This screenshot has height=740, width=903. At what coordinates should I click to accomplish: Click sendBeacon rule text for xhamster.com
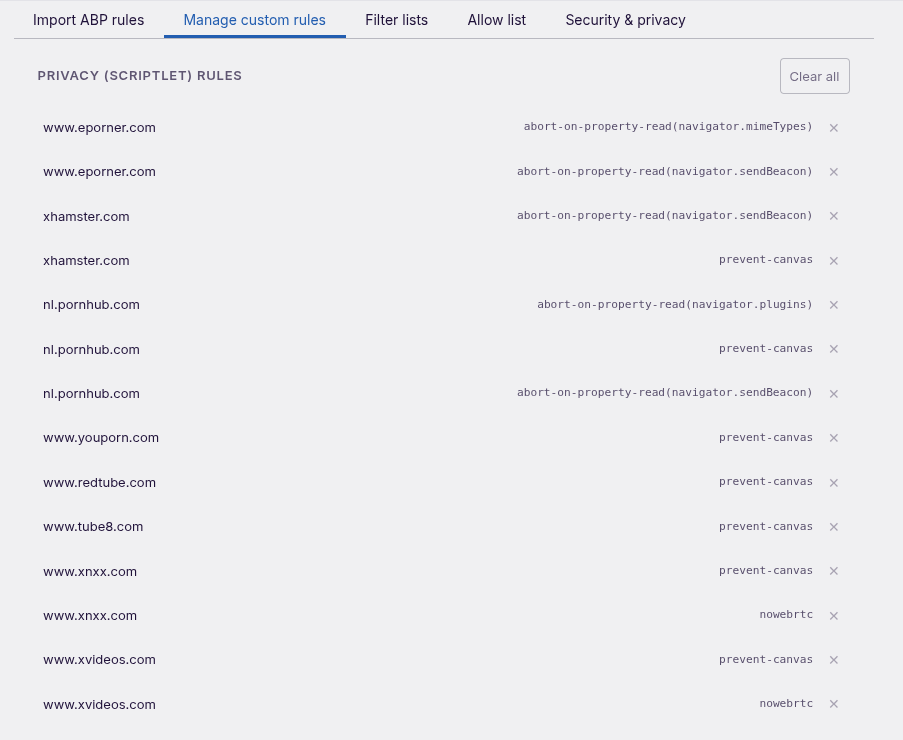[x=665, y=215]
